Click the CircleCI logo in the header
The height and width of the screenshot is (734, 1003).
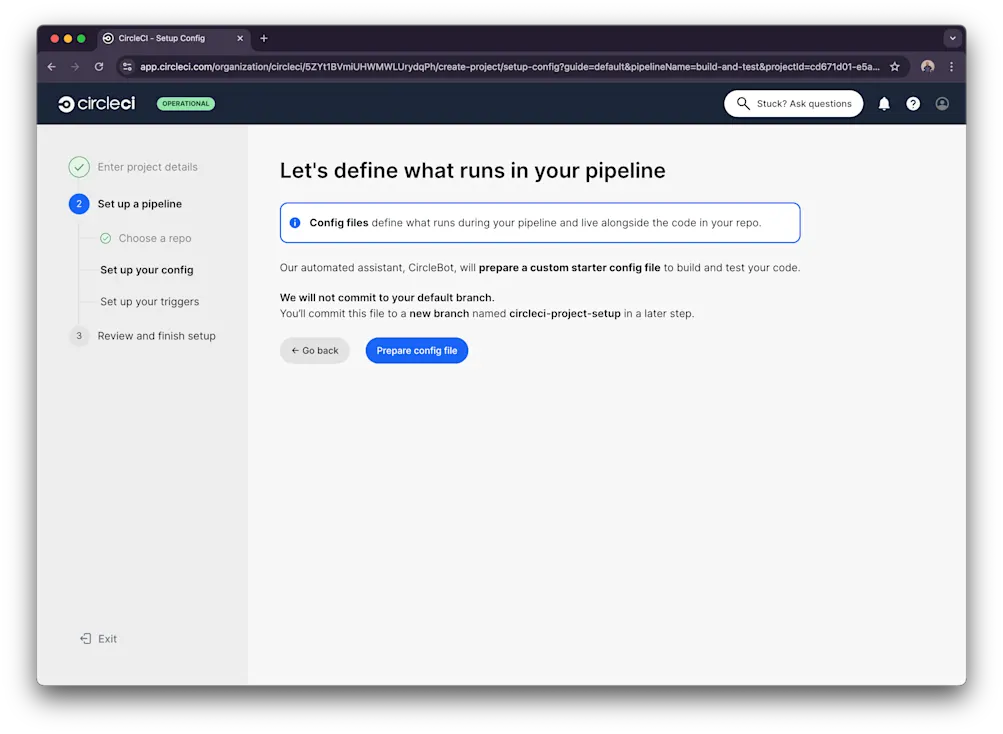point(97,104)
